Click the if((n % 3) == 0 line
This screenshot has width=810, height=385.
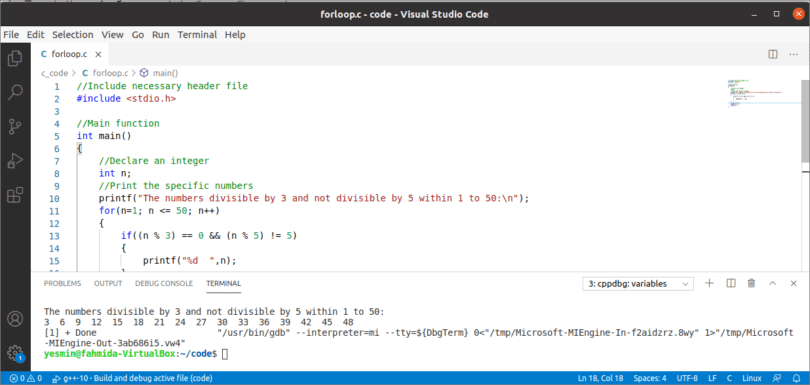(209, 236)
